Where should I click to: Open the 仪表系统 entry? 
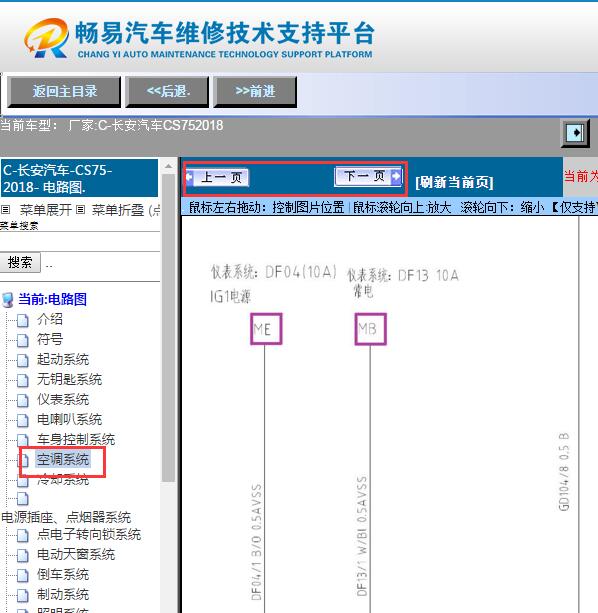pos(63,400)
